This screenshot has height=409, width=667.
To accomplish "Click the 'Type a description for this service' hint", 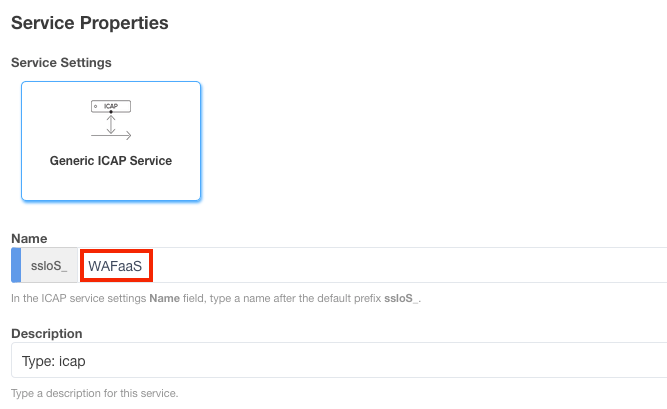I will pos(94,393).
